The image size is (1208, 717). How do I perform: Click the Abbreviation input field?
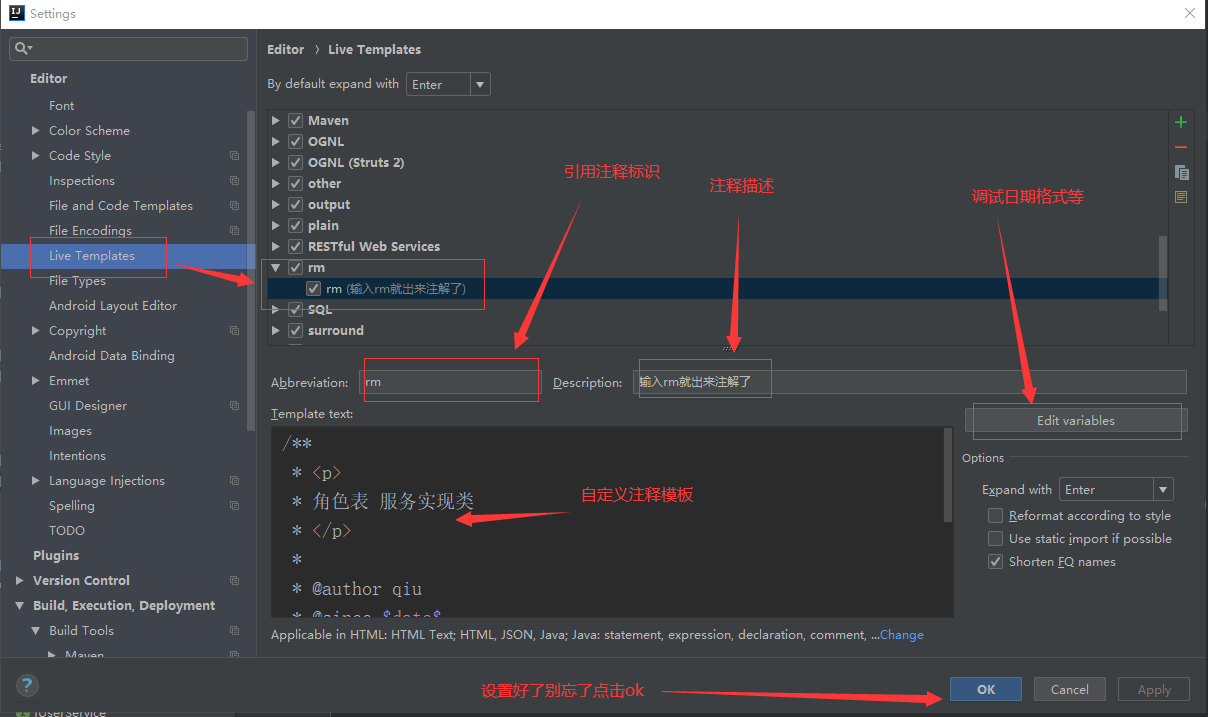coord(450,382)
